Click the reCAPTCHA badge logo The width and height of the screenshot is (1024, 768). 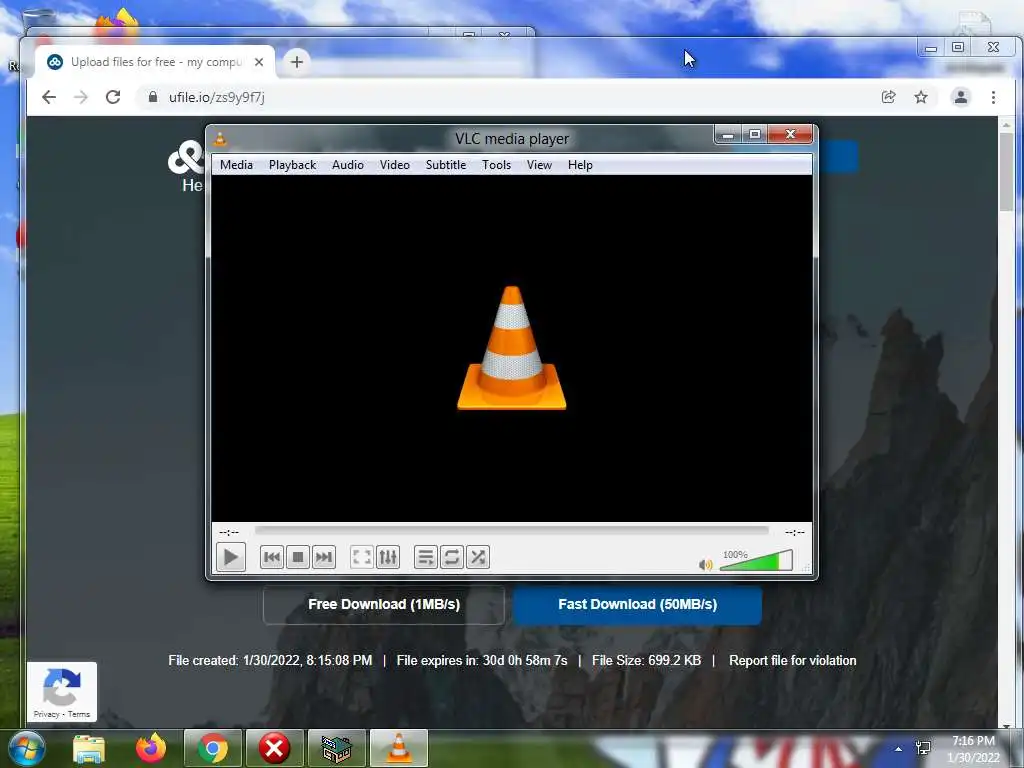pyautogui.click(x=61, y=686)
